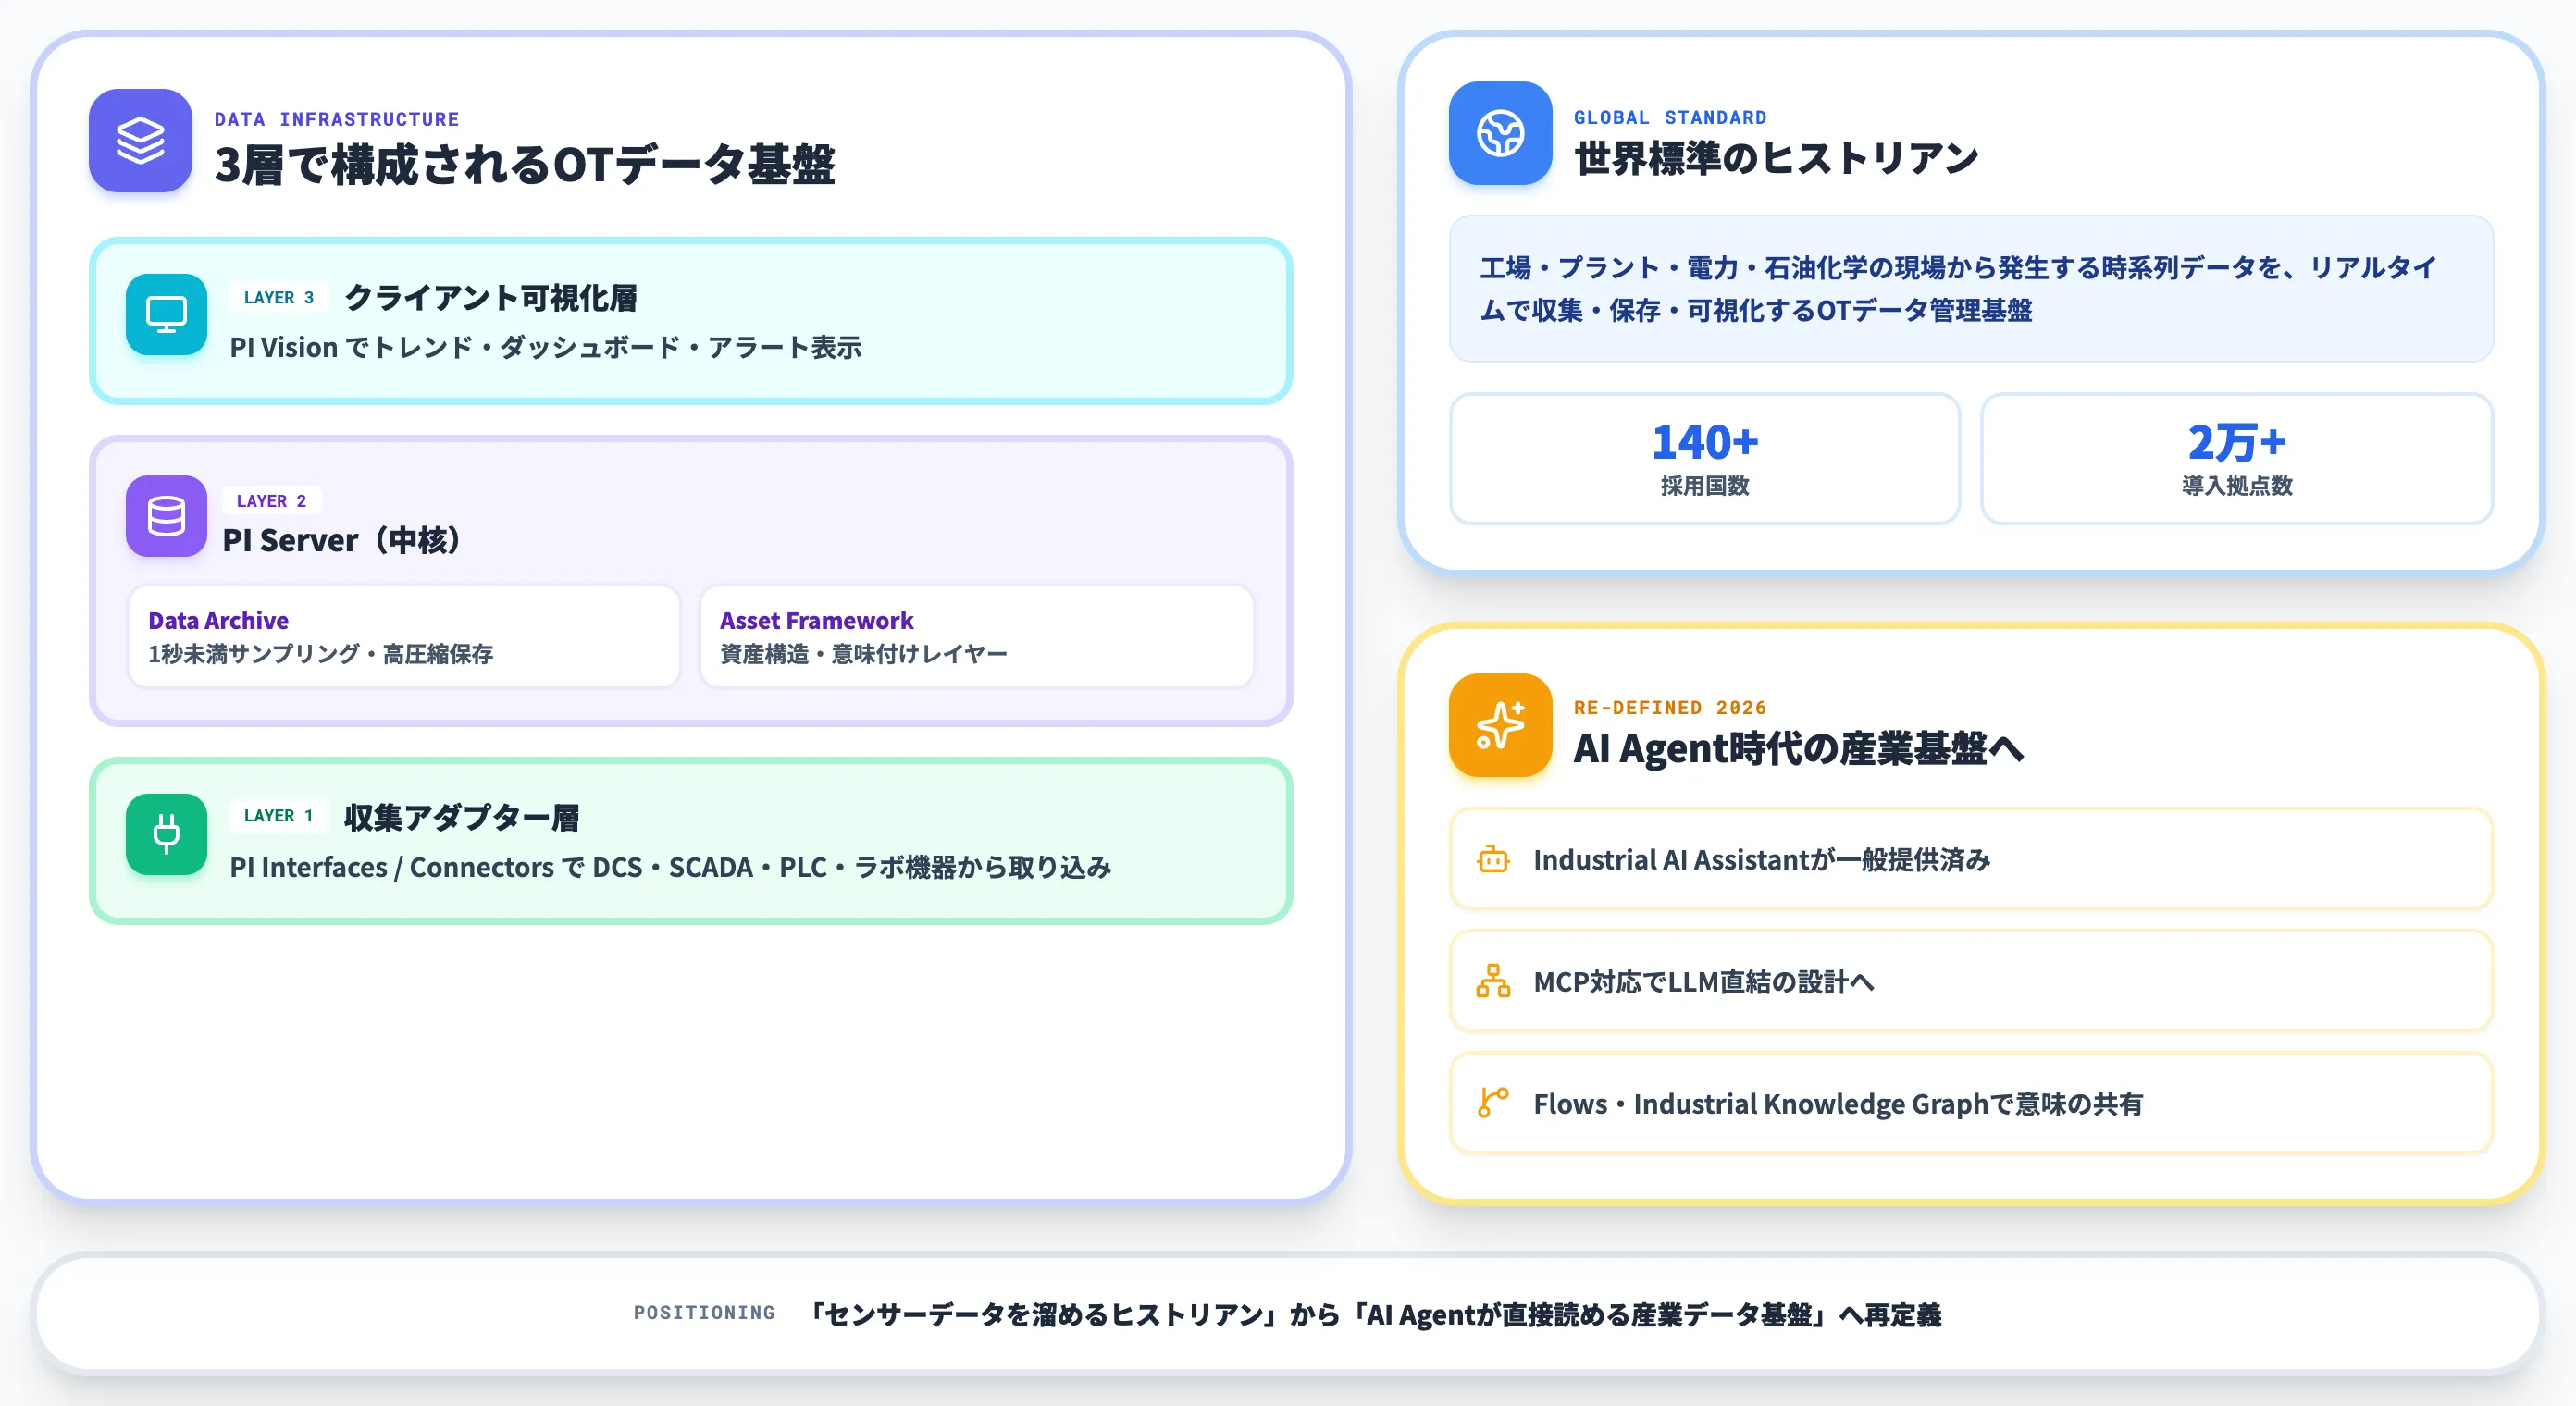Click the purple stacked-layers icon beside Data Infrastructure
Screen dimensions: 2576x1406
coord(140,140)
